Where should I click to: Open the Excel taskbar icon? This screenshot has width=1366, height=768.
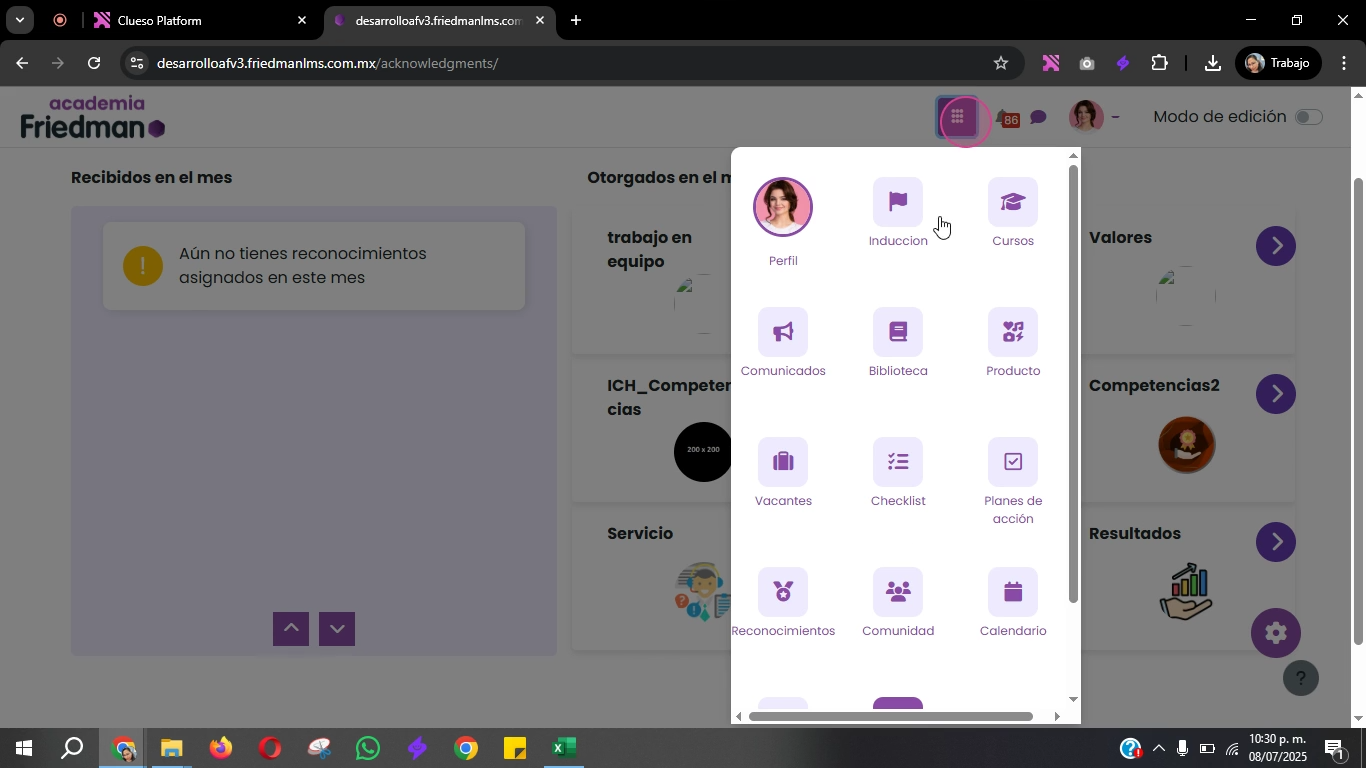tap(562, 748)
